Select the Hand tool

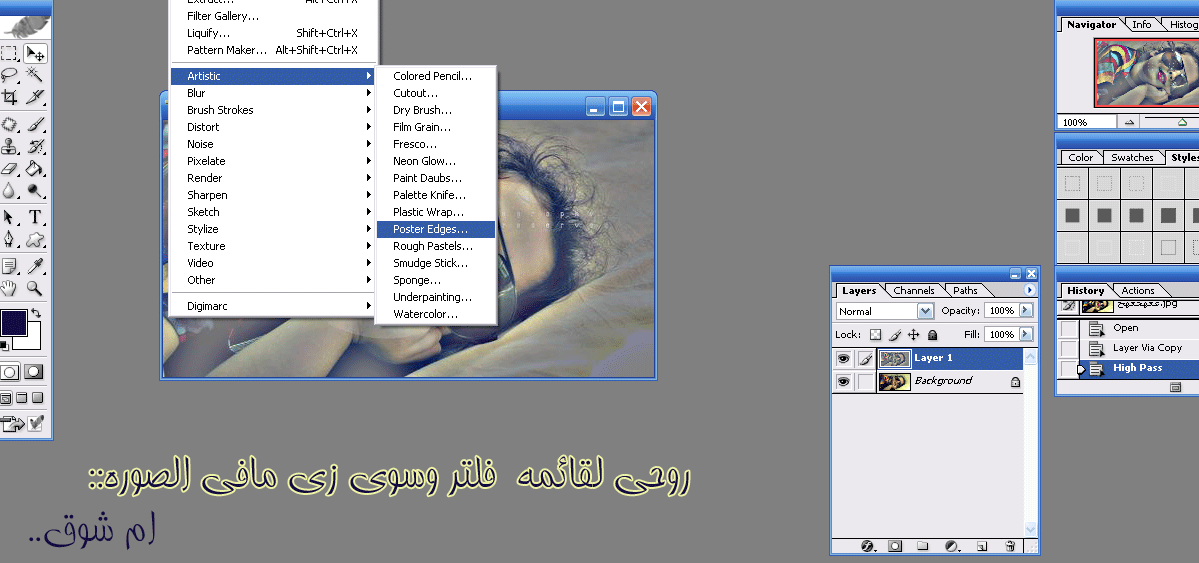pyautogui.click(x=10, y=288)
